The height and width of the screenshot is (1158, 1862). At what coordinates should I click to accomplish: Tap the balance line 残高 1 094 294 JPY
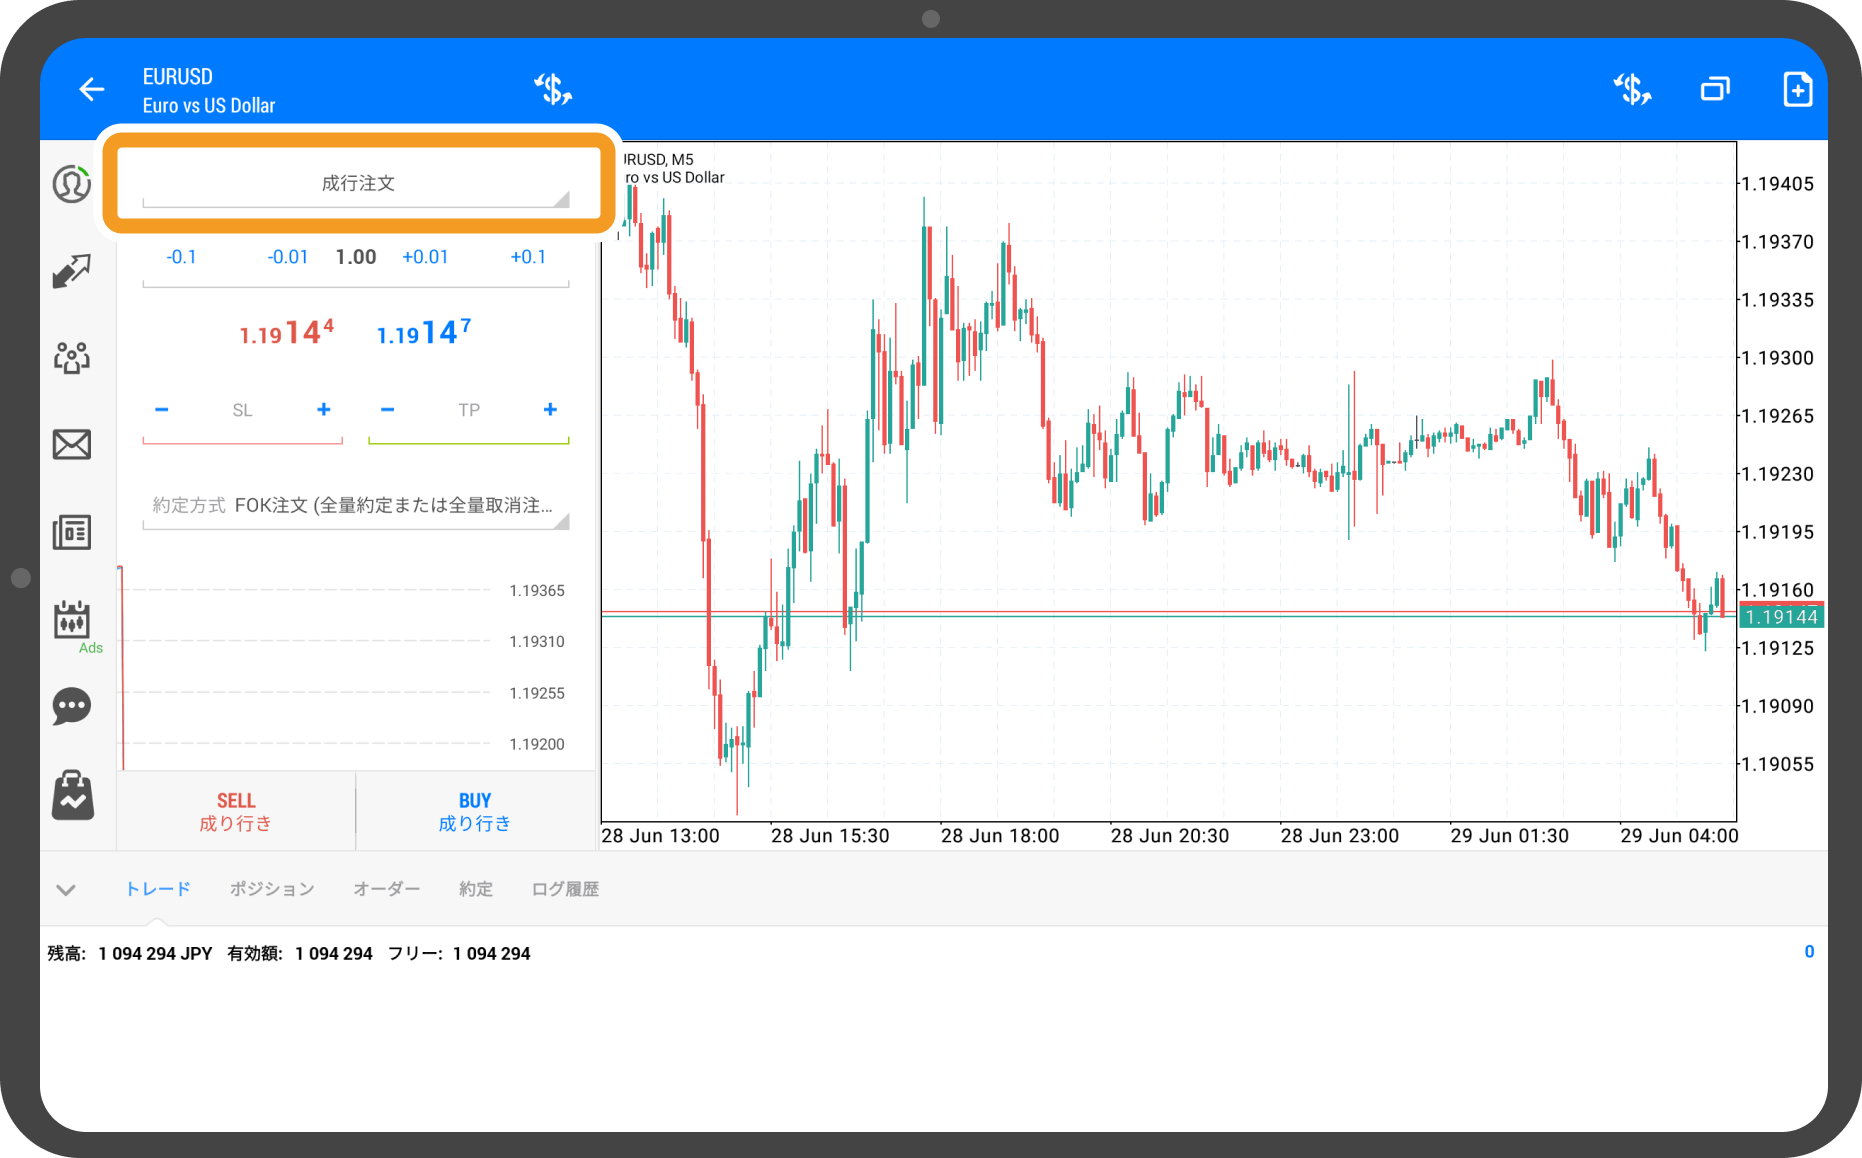tap(130, 954)
